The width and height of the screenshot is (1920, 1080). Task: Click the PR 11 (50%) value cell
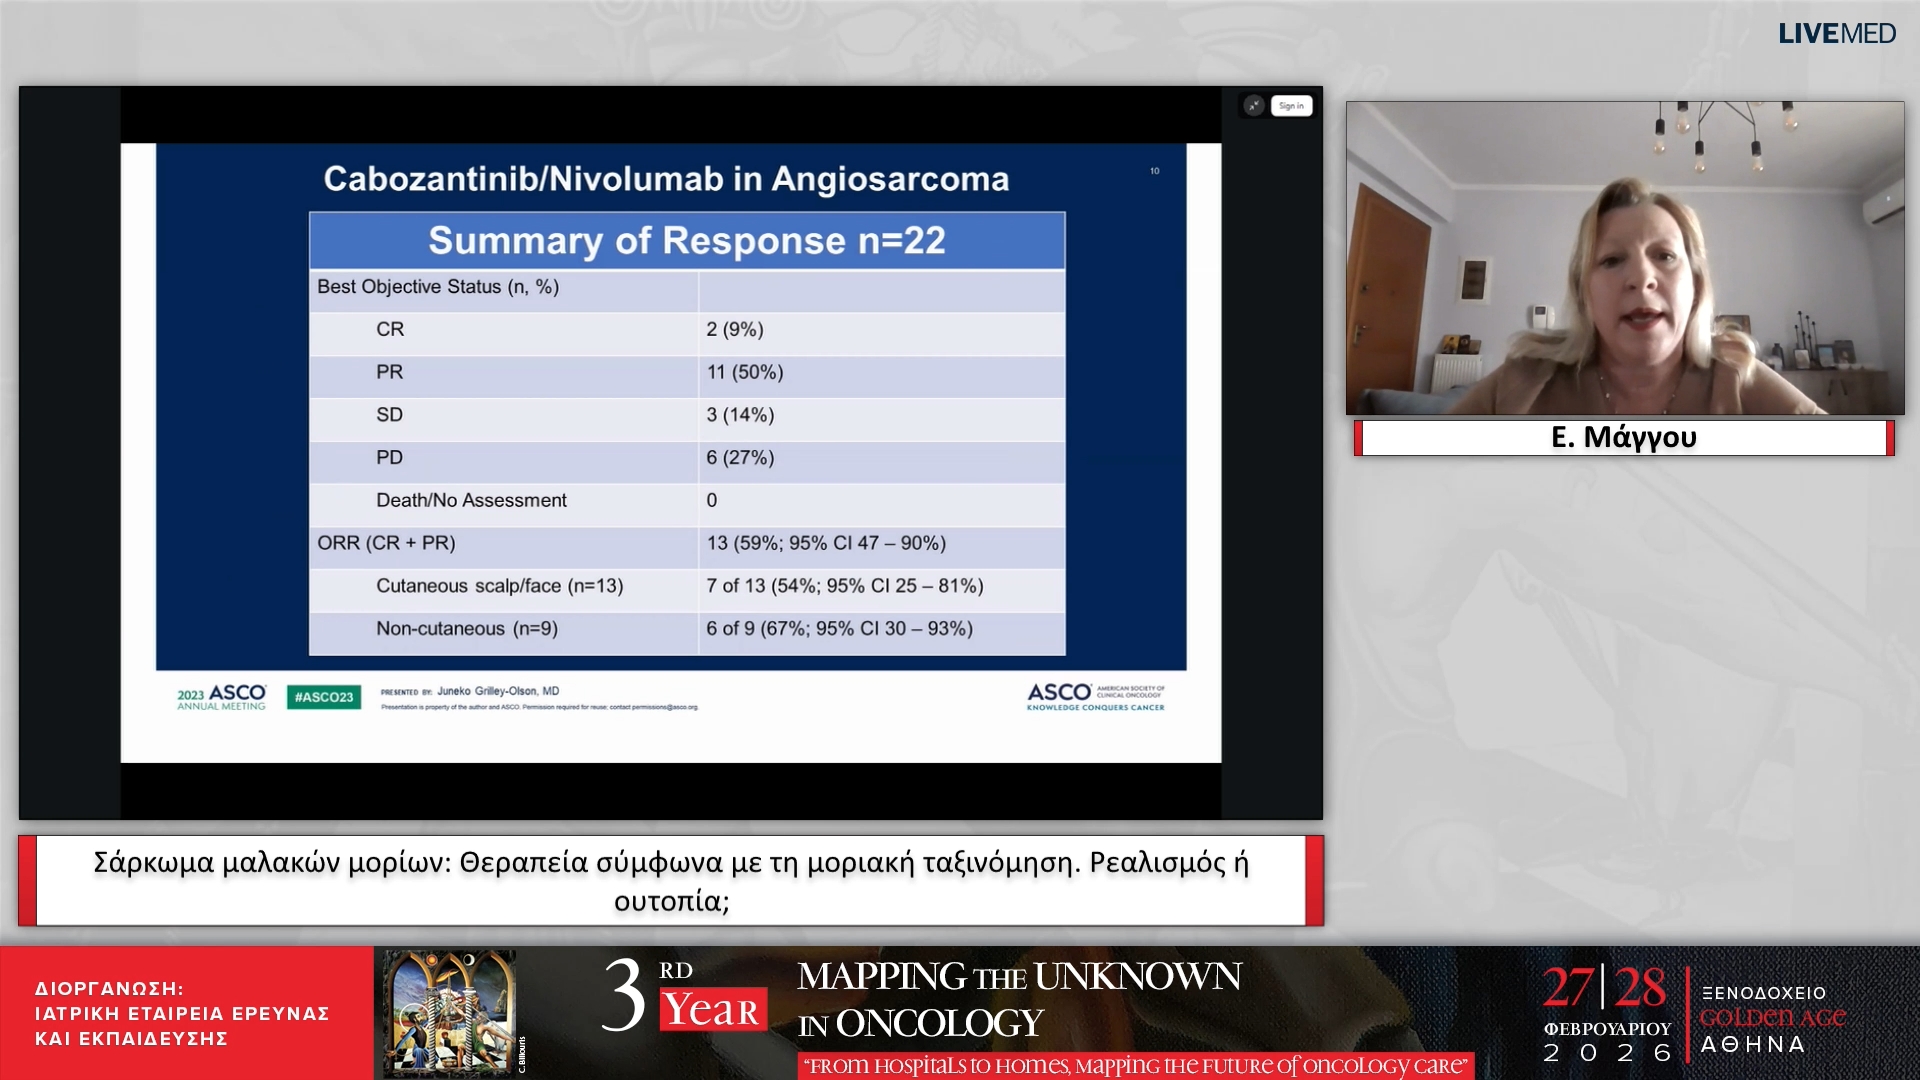point(745,372)
